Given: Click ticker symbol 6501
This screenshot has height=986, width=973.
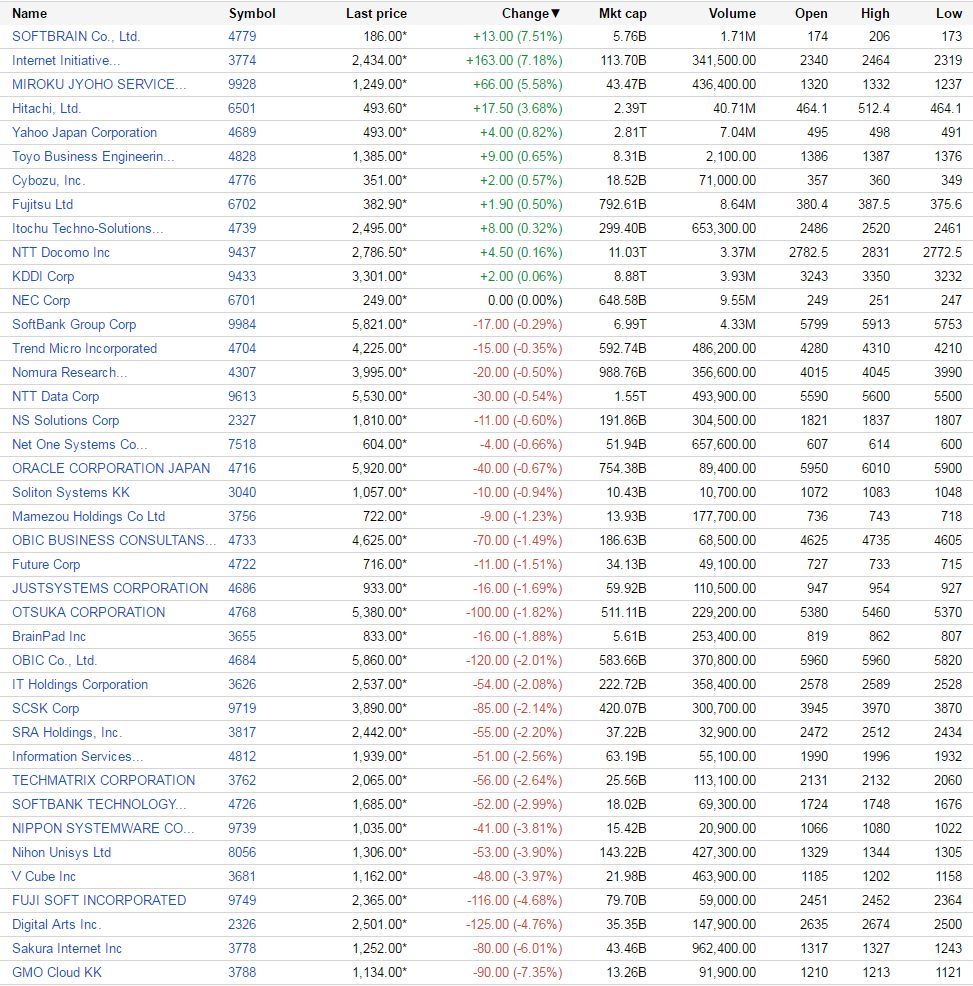Looking at the screenshot, I should [x=242, y=108].
